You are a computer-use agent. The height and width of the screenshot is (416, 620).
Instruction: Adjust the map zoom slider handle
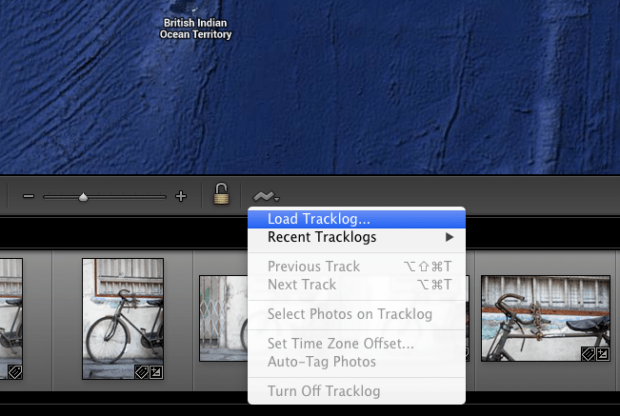(x=83, y=197)
